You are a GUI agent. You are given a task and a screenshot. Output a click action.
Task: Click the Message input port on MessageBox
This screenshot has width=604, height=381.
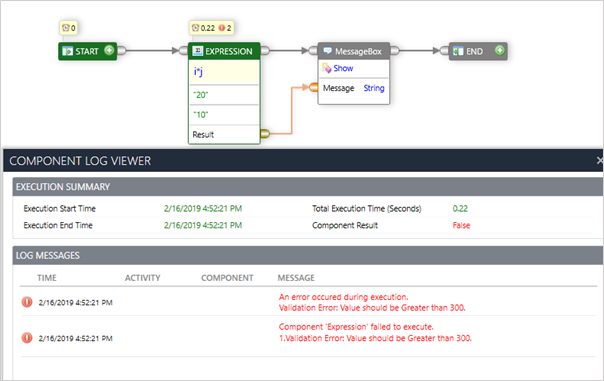[x=314, y=87]
